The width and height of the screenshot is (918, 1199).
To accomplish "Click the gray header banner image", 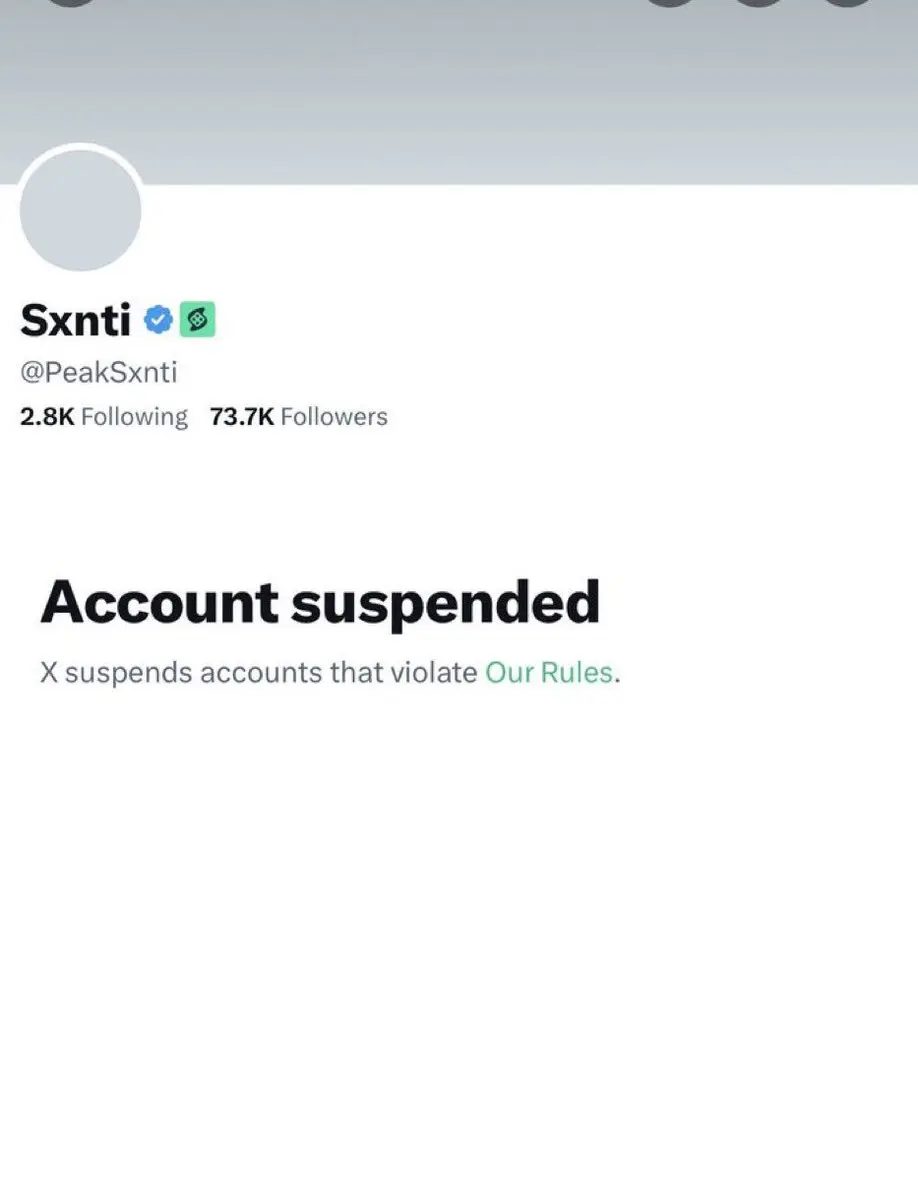I will [x=459, y=92].
